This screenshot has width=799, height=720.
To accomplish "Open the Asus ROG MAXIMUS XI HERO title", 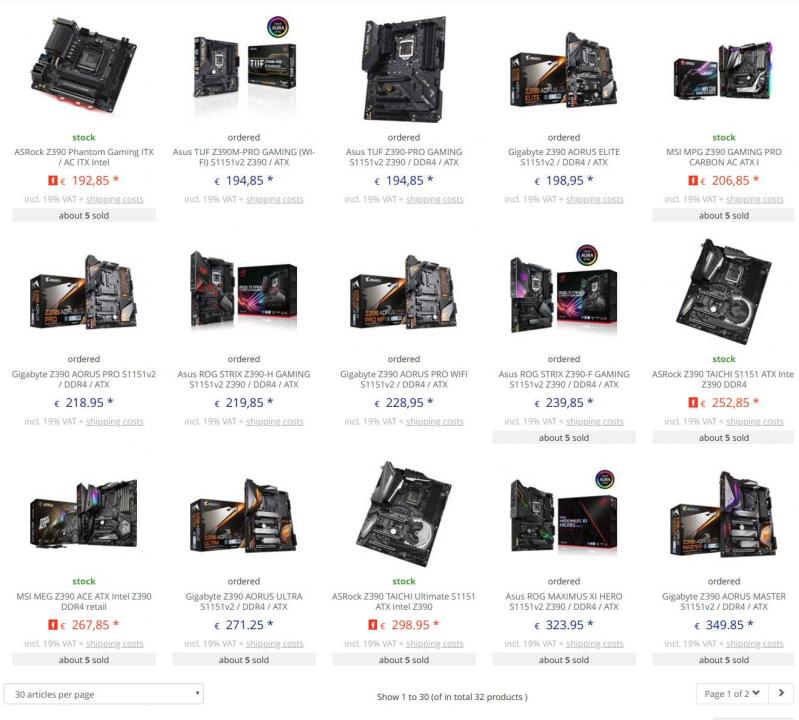I will 564,601.
